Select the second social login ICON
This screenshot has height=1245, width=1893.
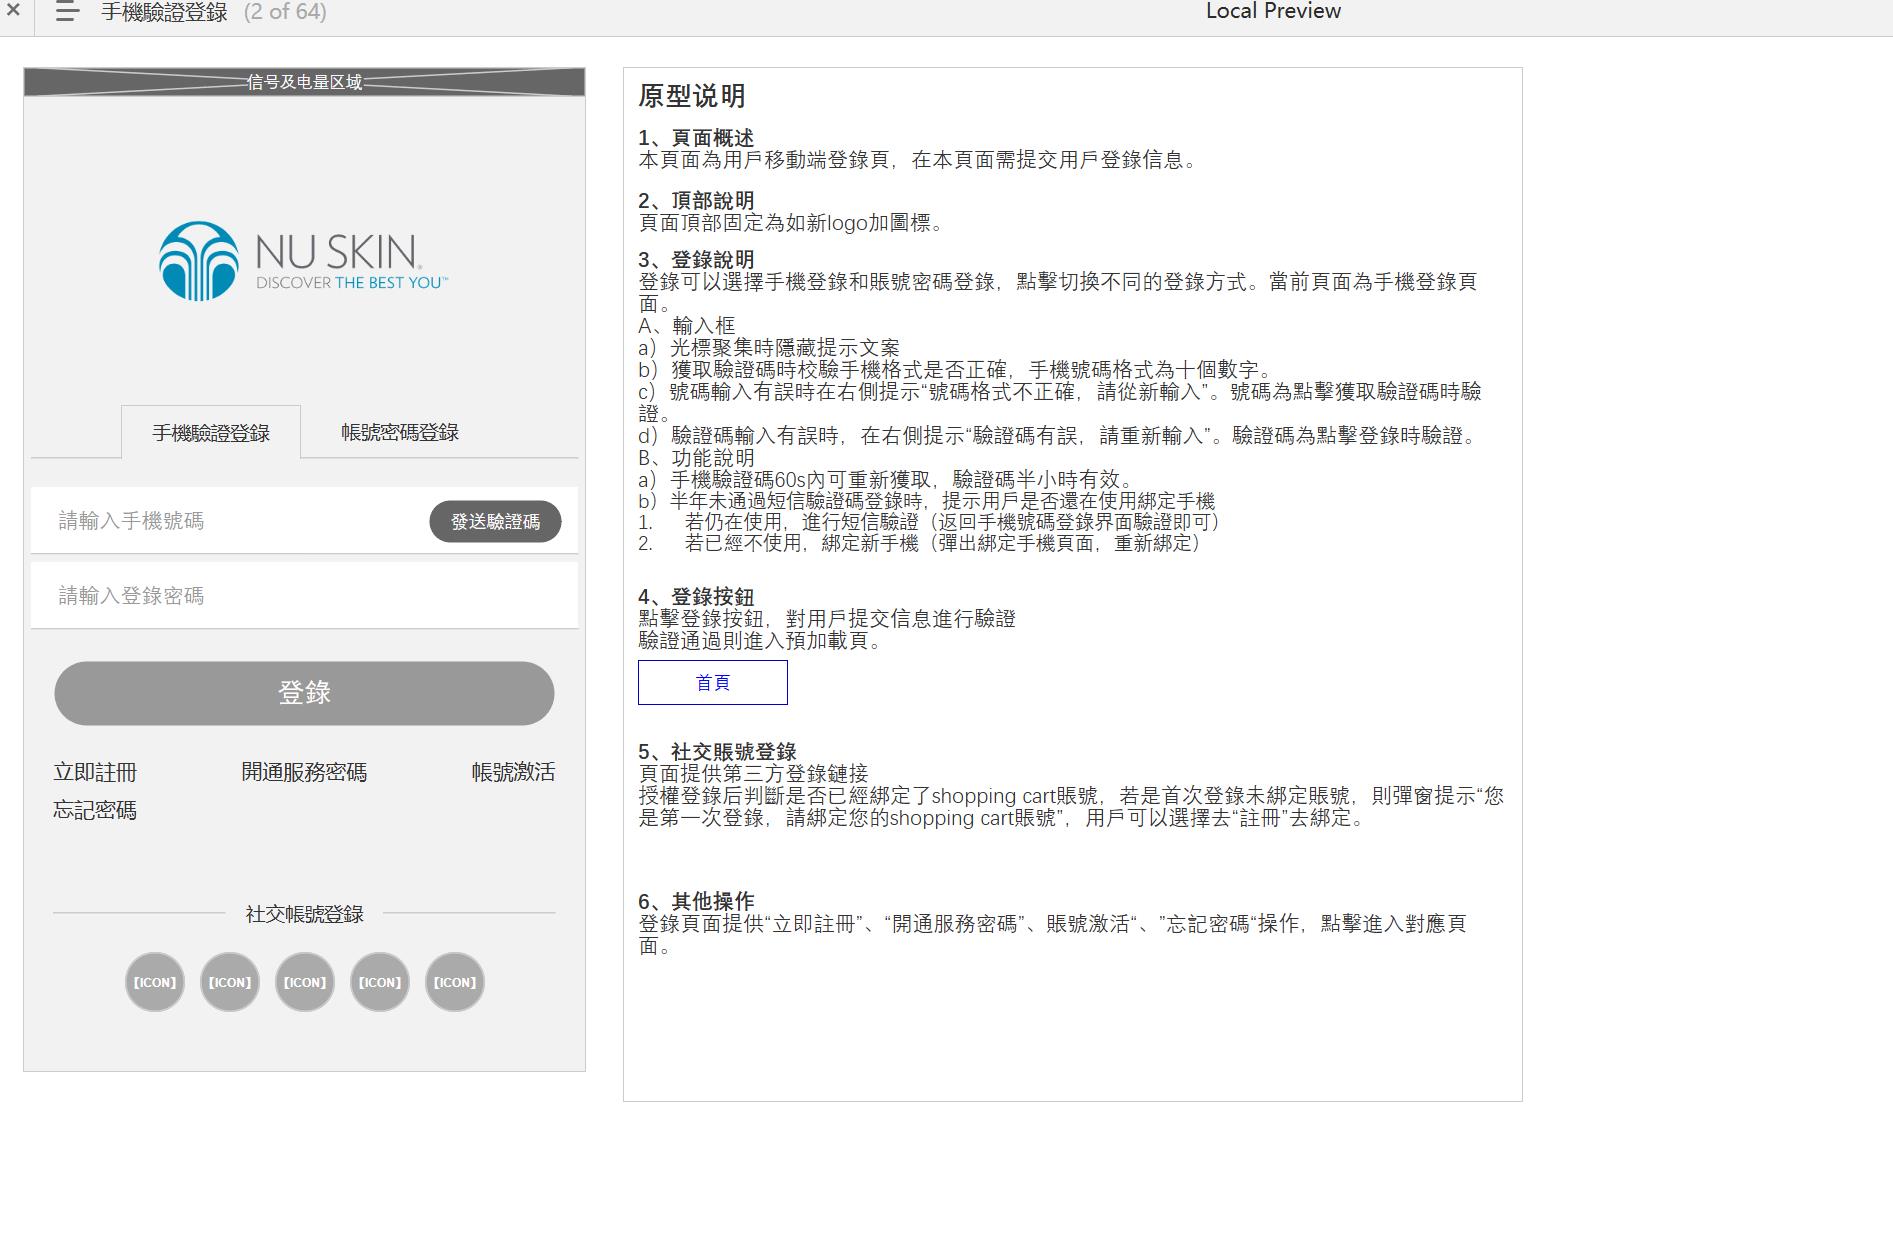[230, 982]
